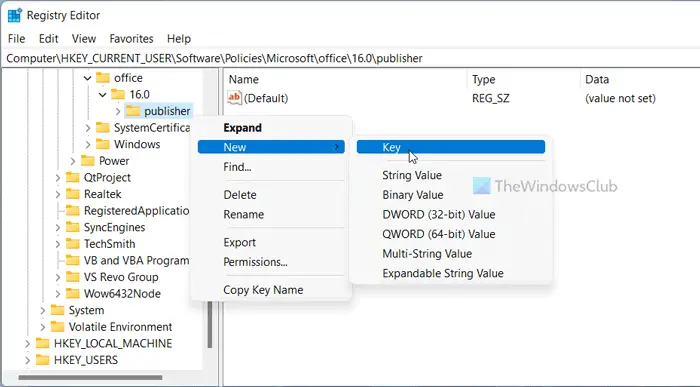Screen dimensions: 700x387
Task: Expand the Wow6432Node tree node
Action: [58, 294]
